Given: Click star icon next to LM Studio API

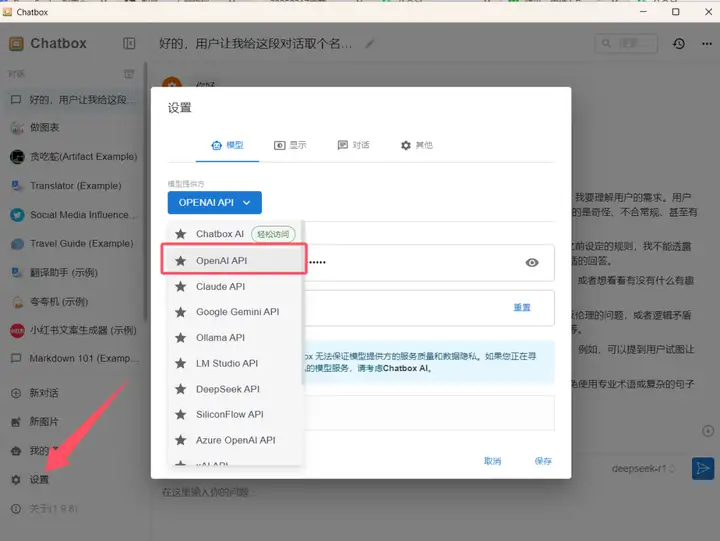Looking at the screenshot, I should [x=181, y=364].
